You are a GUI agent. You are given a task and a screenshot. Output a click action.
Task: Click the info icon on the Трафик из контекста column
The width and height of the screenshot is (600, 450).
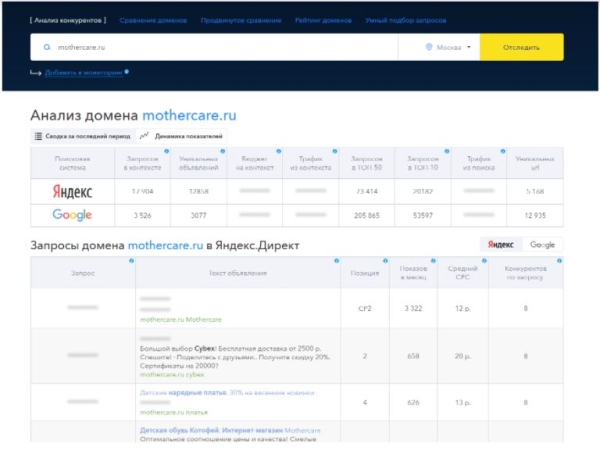[335, 151]
